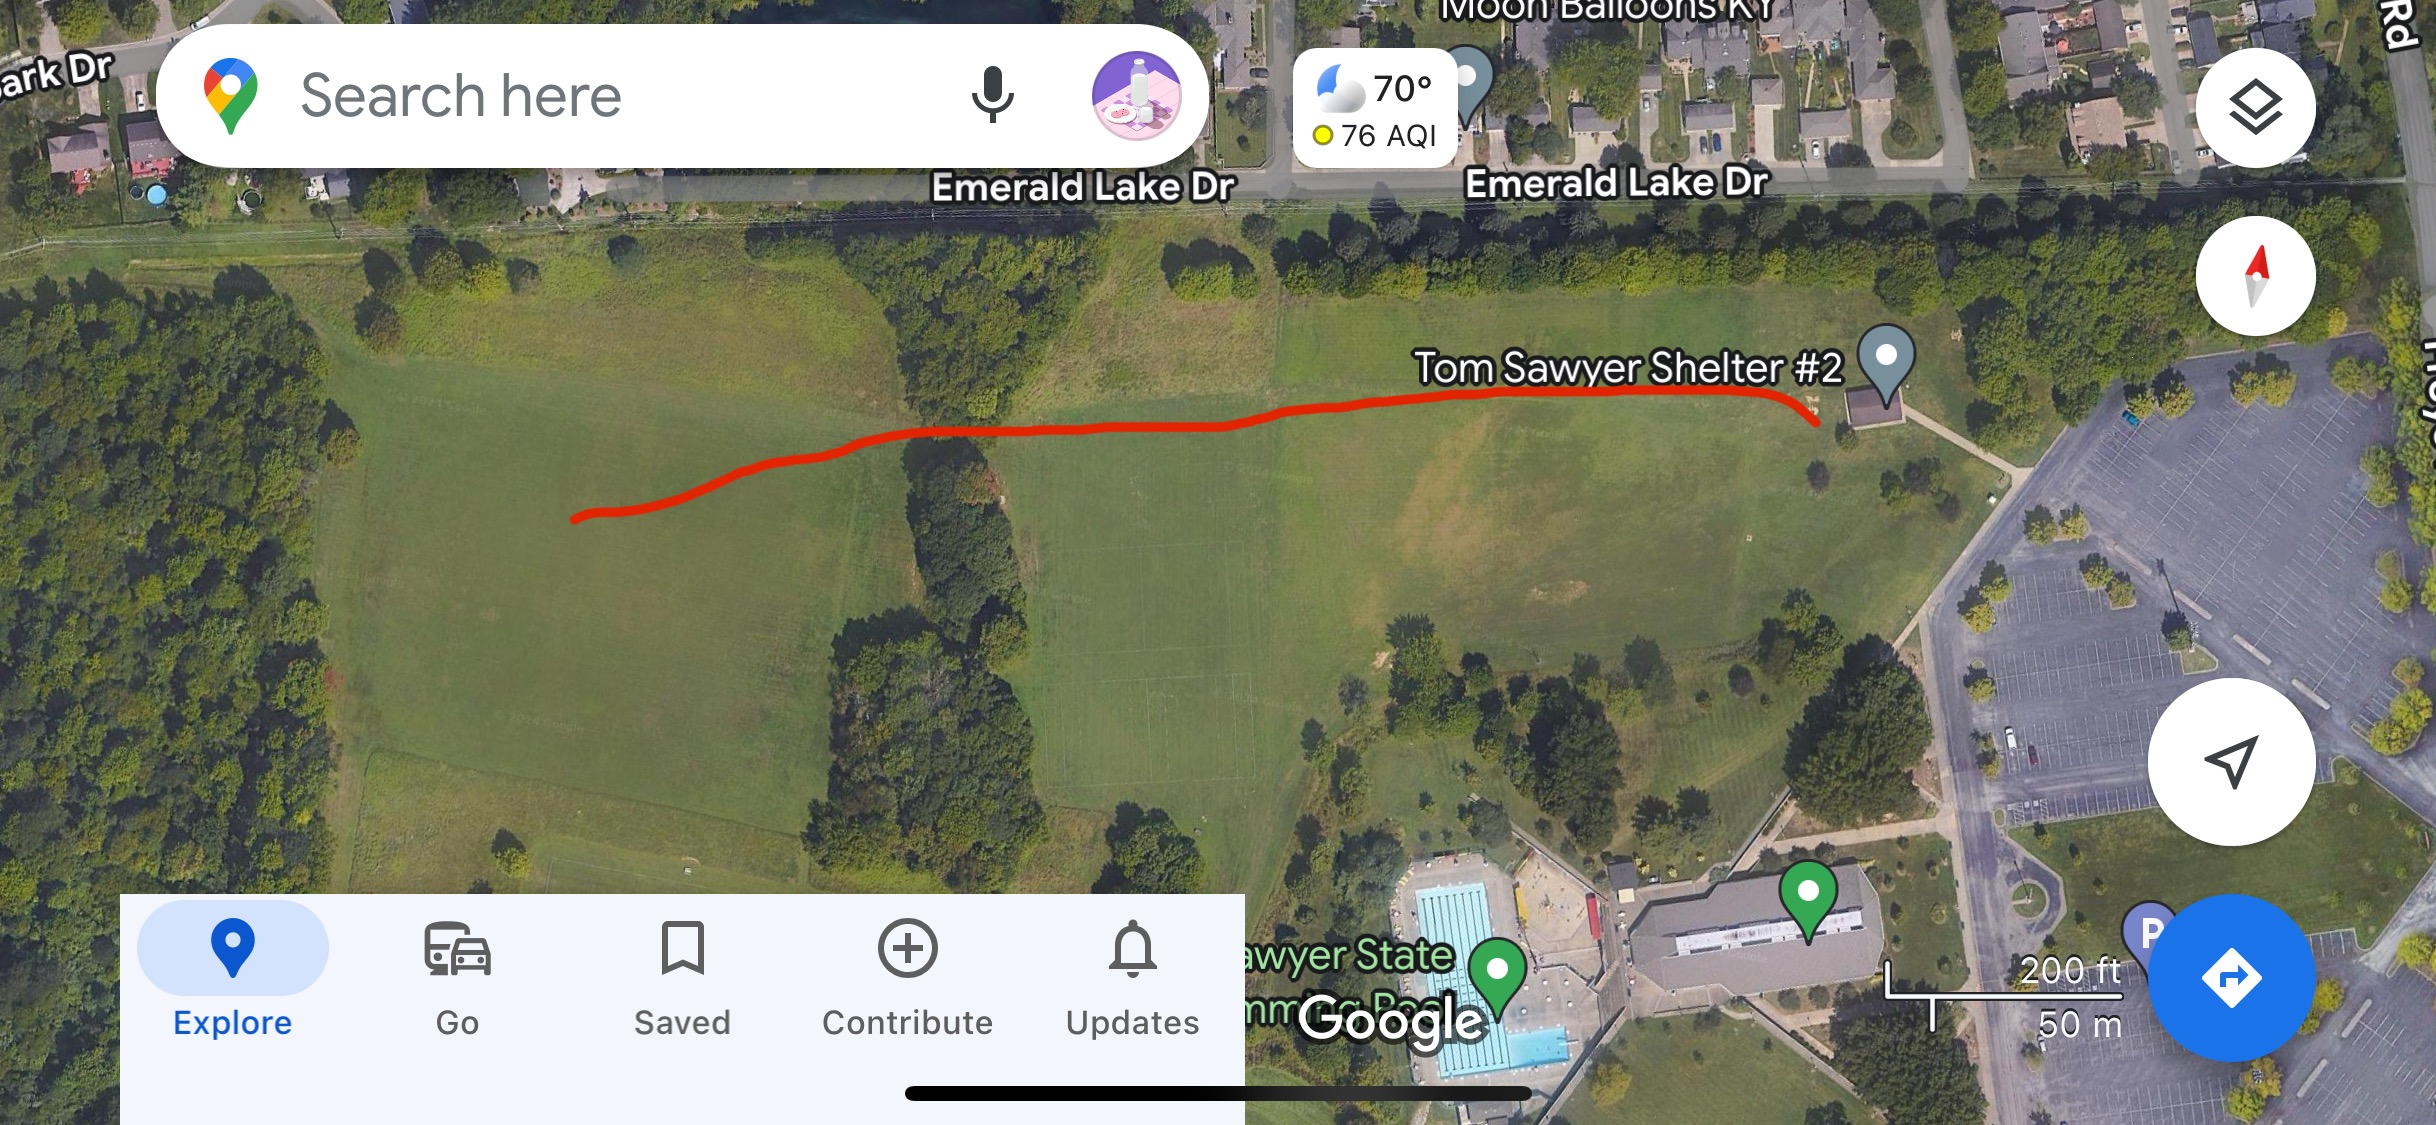Open the Saved tab
This screenshot has width=2436, height=1125.
[682, 978]
